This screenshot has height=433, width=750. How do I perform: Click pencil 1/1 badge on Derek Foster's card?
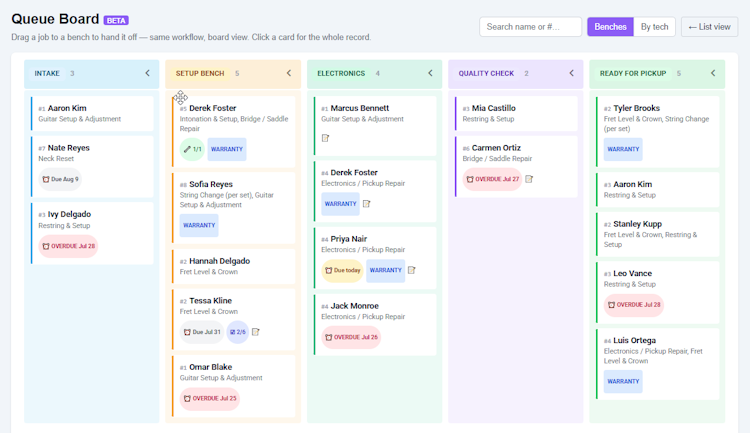point(192,149)
